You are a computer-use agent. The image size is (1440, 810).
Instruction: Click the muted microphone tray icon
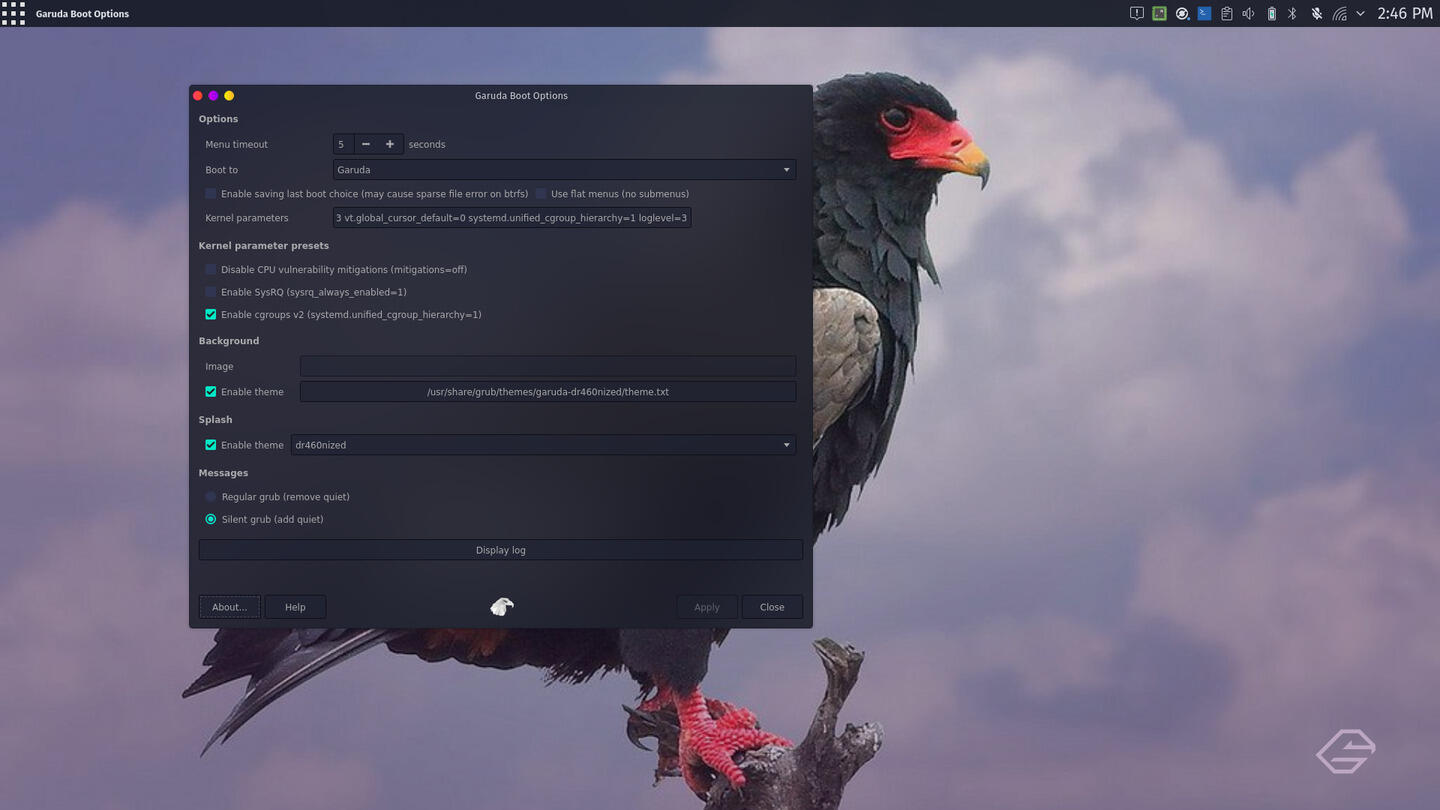point(1316,13)
